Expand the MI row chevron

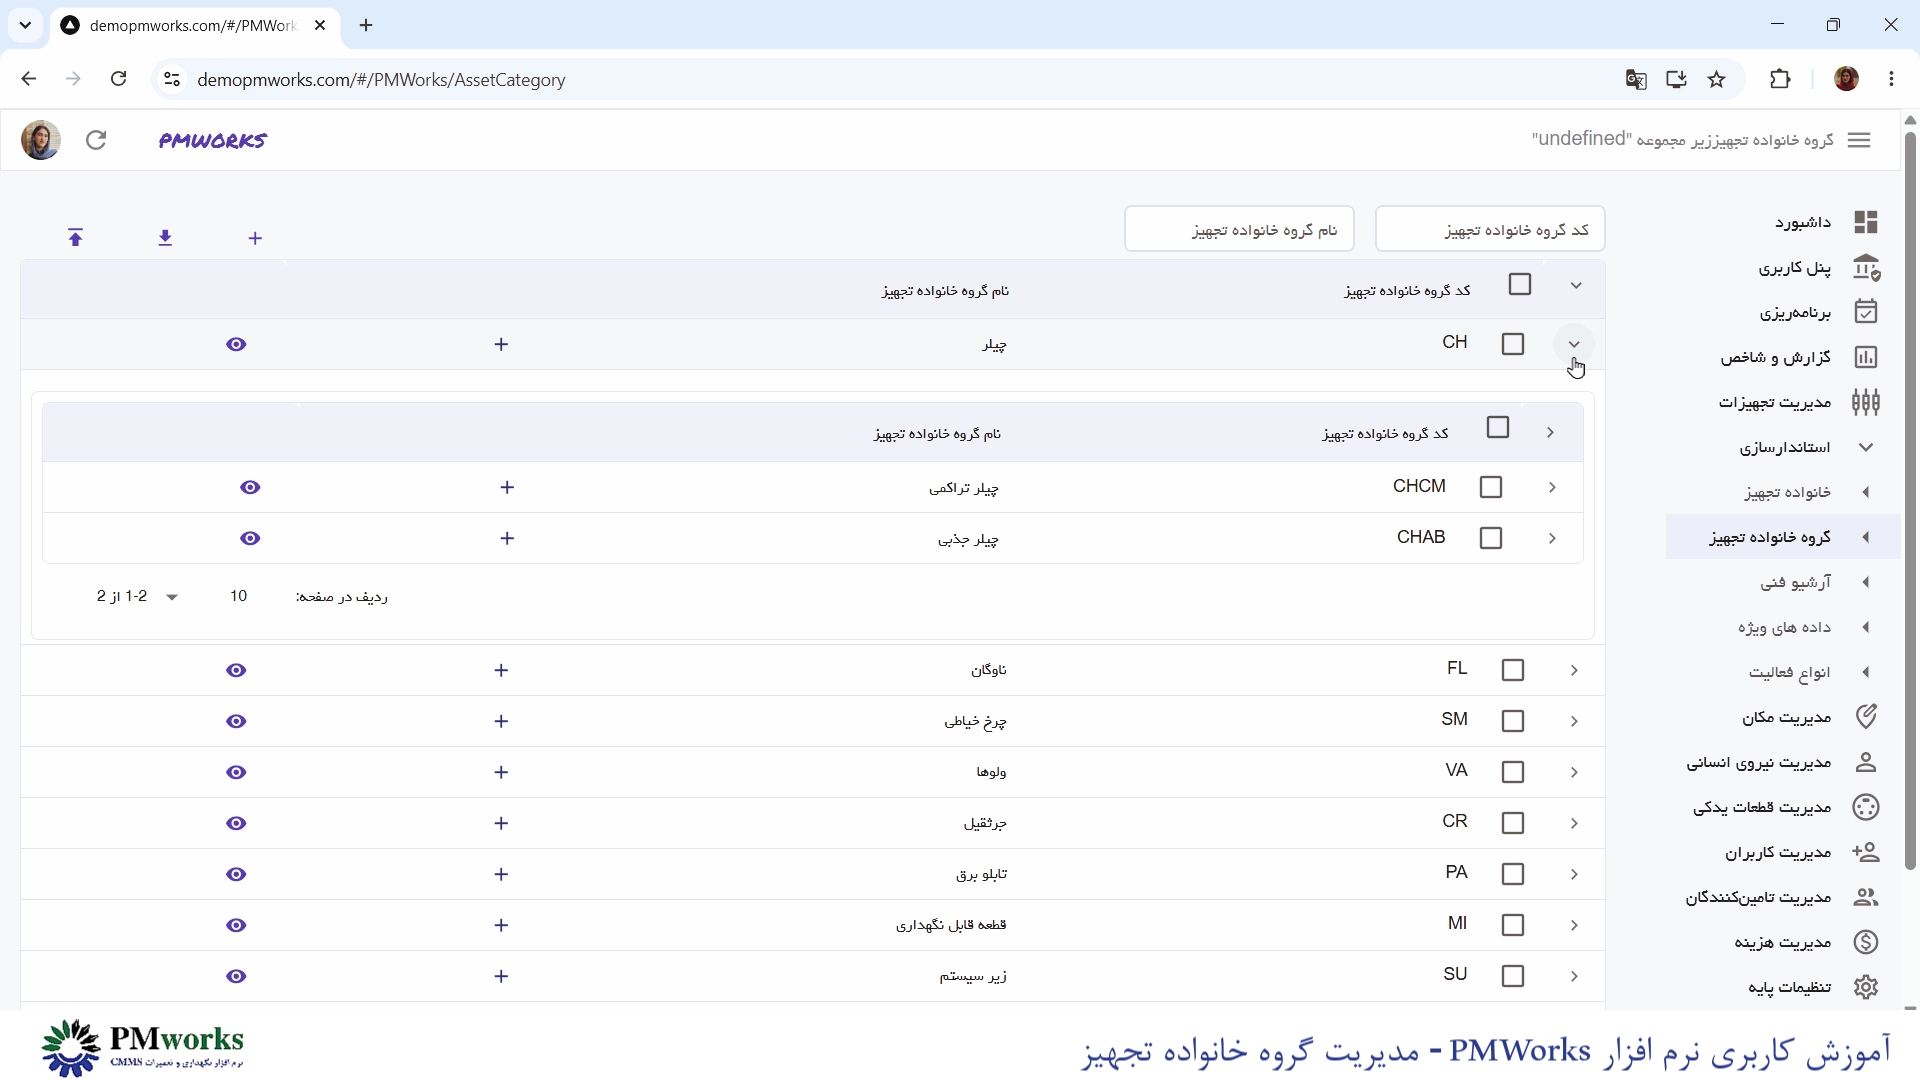click(1574, 925)
